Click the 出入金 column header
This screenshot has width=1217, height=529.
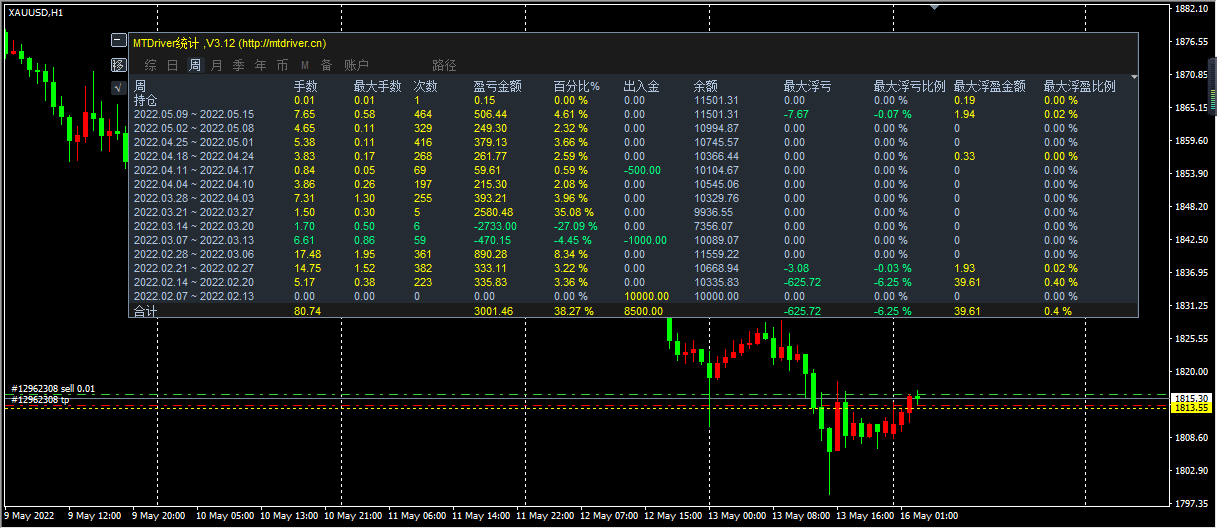642,87
